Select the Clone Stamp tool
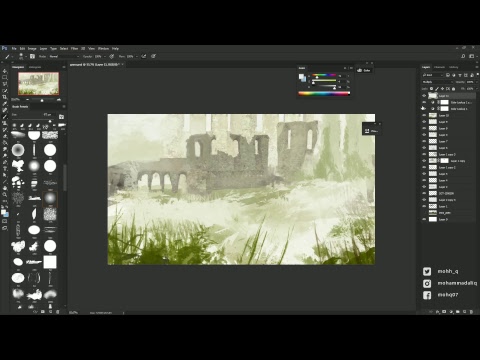The height and width of the screenshot is (360, 480). (x=5, y=123)
